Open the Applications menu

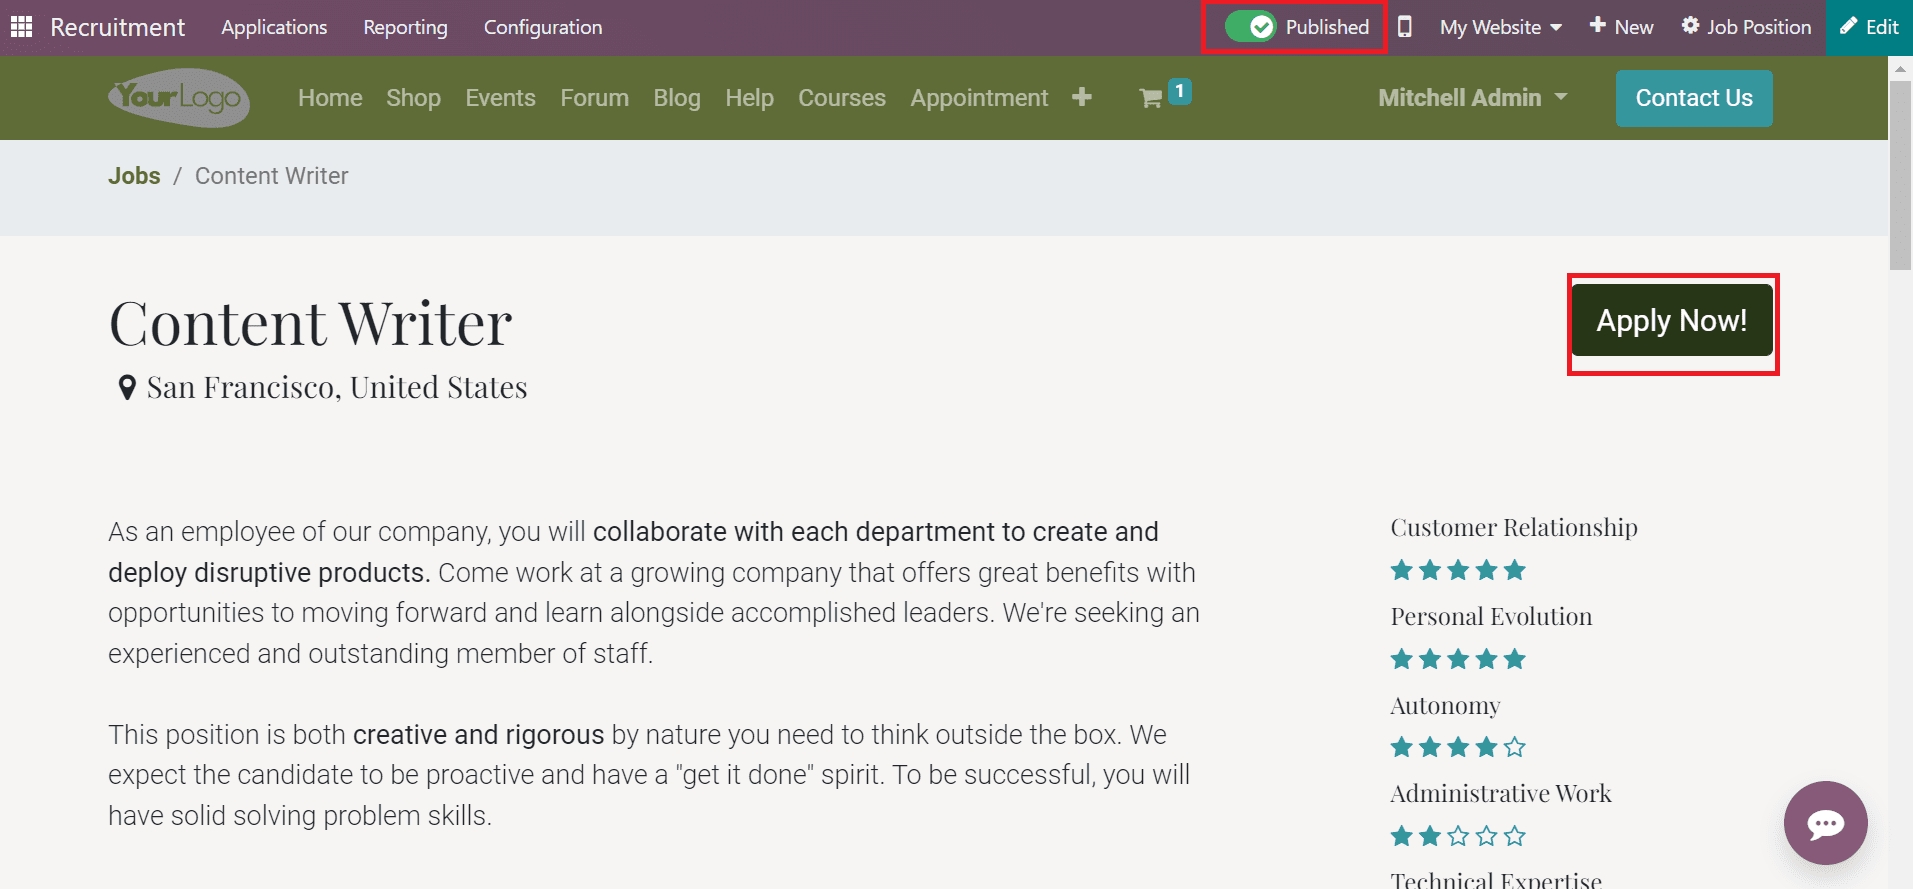coord(274,27)
